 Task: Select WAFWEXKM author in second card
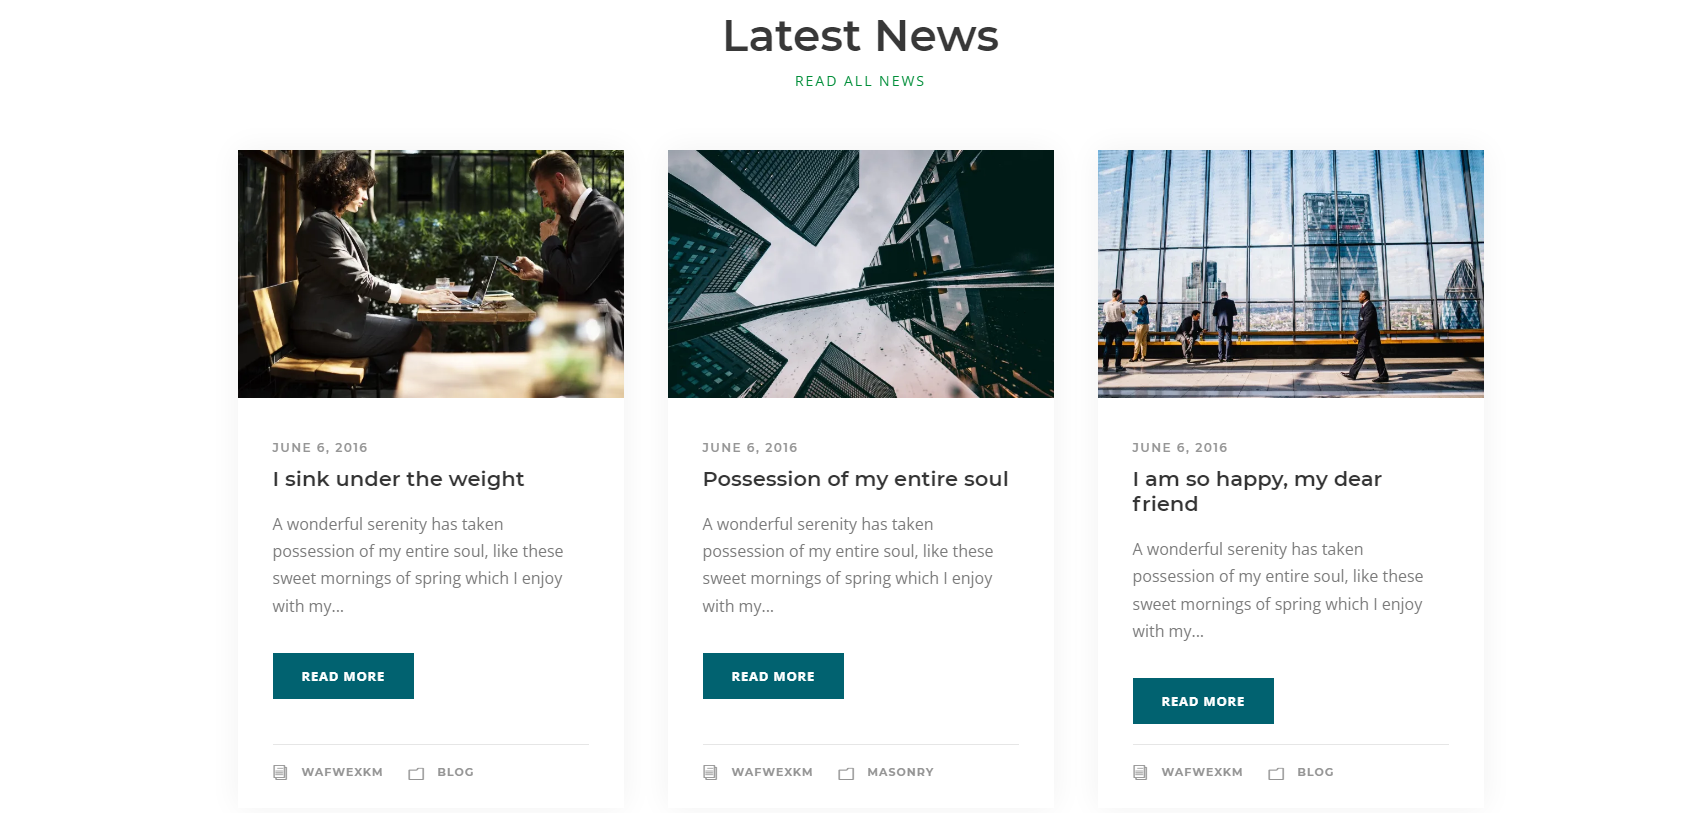772,772
